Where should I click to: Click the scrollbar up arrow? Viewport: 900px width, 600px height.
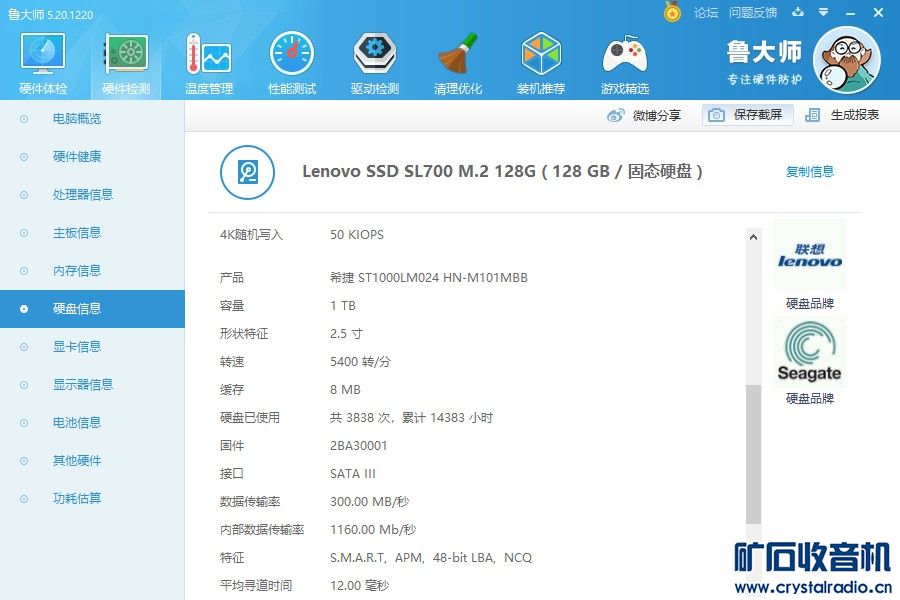pyautogui.click(x=754, y=237)
